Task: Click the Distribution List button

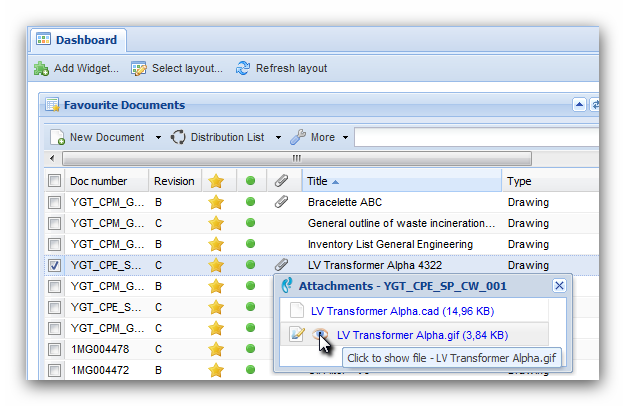Action: tap(218, 137)
